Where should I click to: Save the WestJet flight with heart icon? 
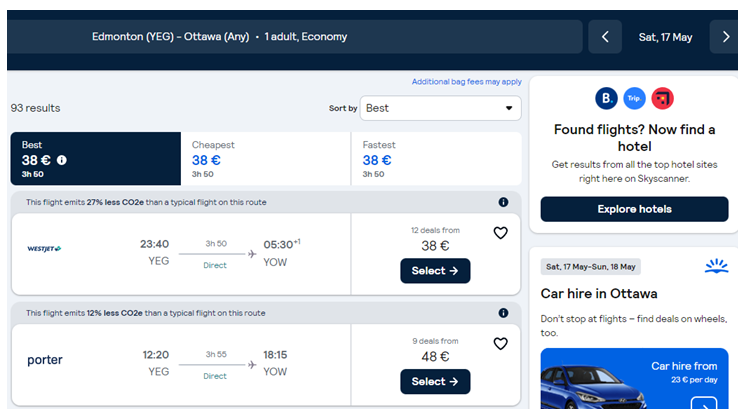point(500,233)
